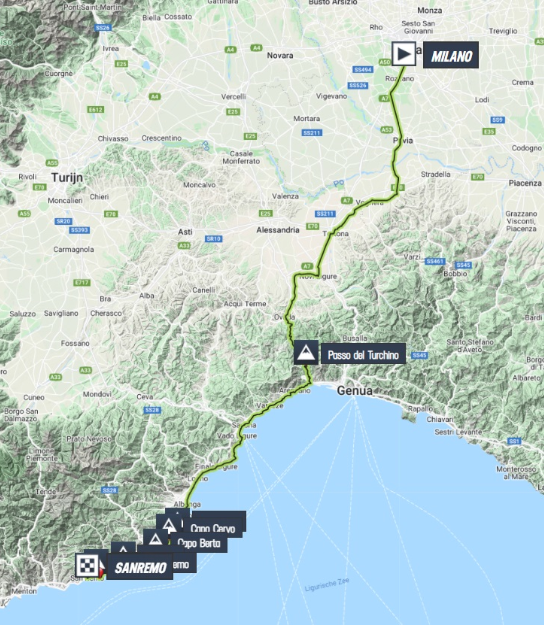Click the Turijn city name
Image resolution: width=544 pixels, height=625 pixels.
click(x=67, y=178)
